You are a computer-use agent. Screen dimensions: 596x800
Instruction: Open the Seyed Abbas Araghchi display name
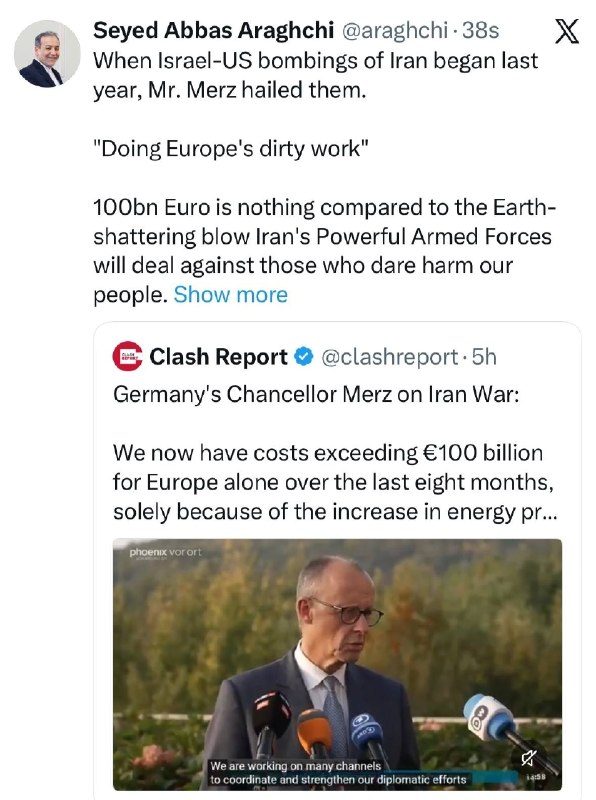click(x=213, y=31)
